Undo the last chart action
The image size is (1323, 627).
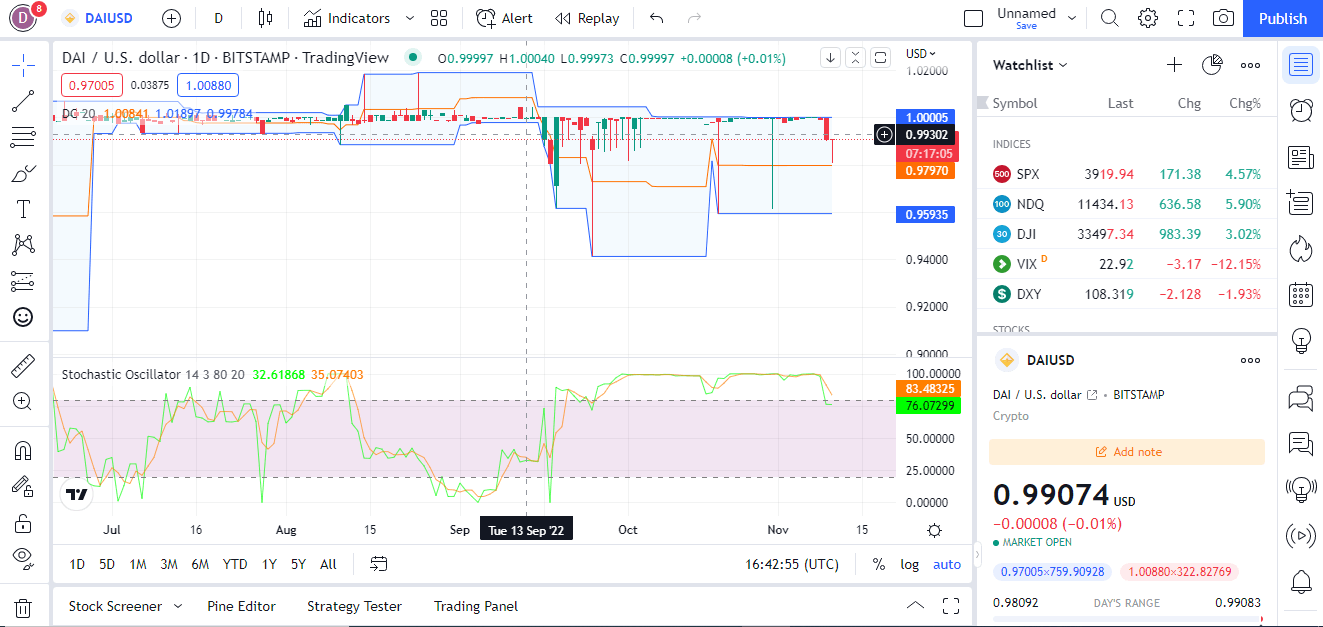(656, 18)
